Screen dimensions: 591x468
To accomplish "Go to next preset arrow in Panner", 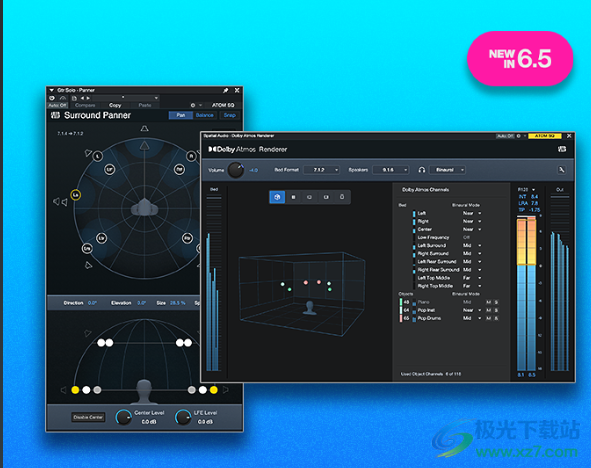I will tap(88, 98).
